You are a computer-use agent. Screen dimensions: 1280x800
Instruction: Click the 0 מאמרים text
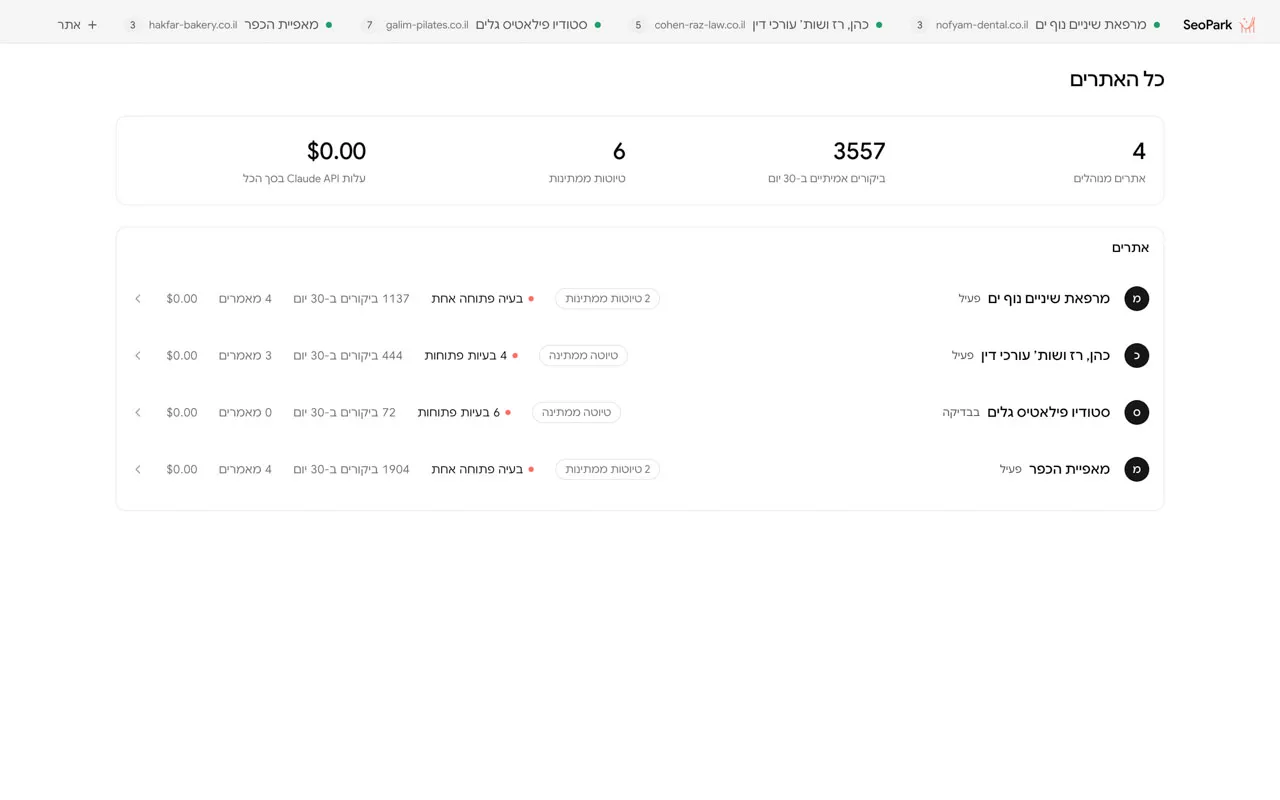point(245,412)
